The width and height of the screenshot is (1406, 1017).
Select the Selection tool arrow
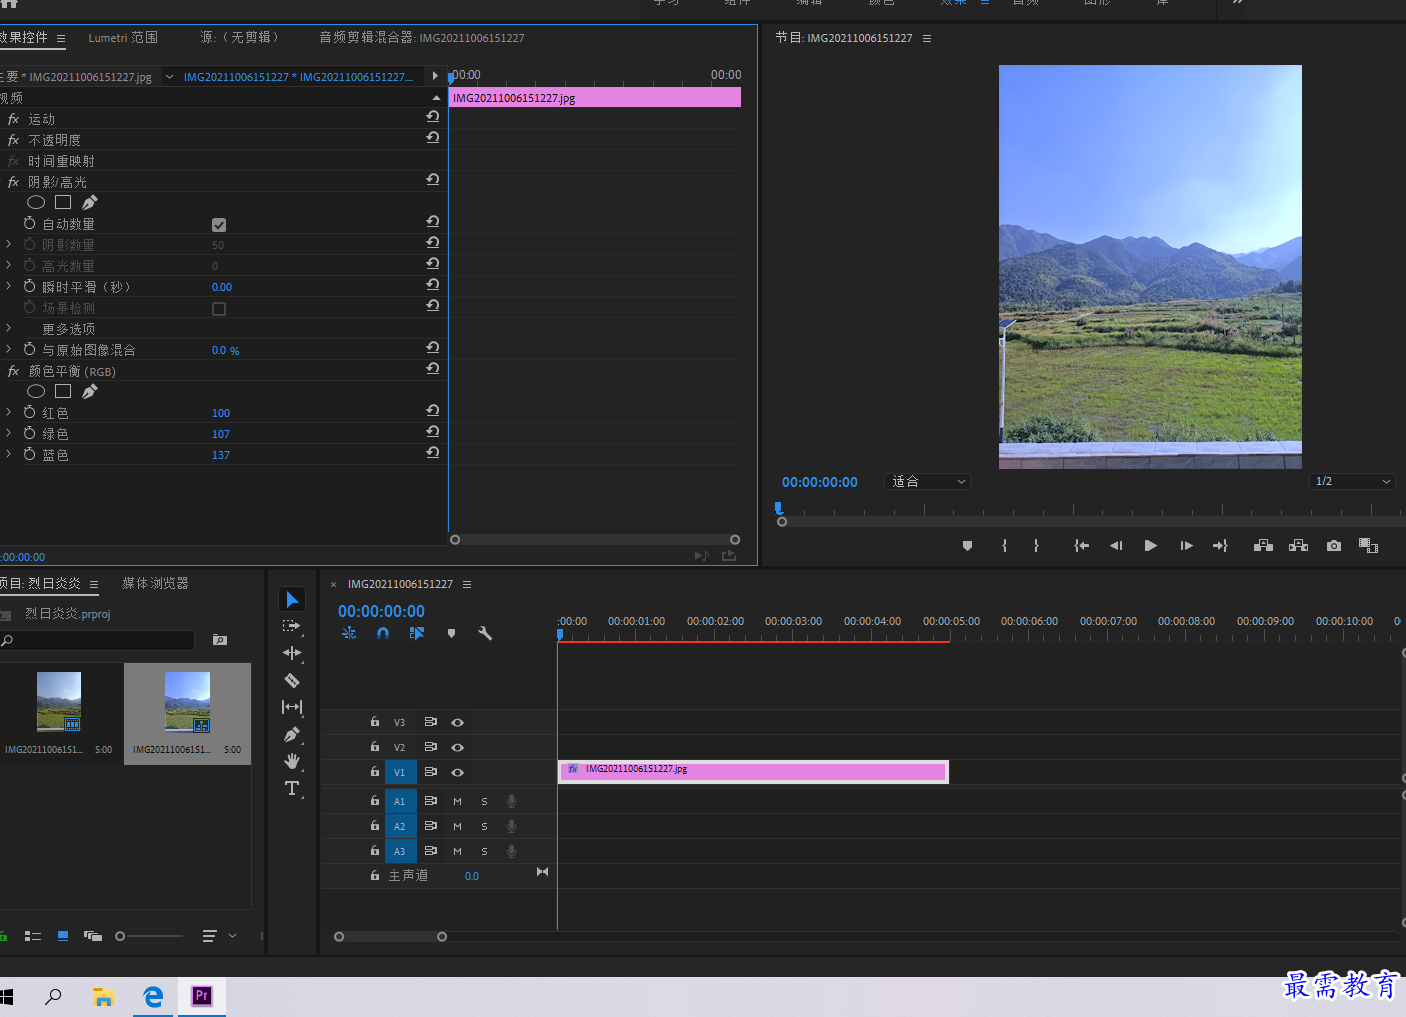pyautogui.click(x=292, y=599)
